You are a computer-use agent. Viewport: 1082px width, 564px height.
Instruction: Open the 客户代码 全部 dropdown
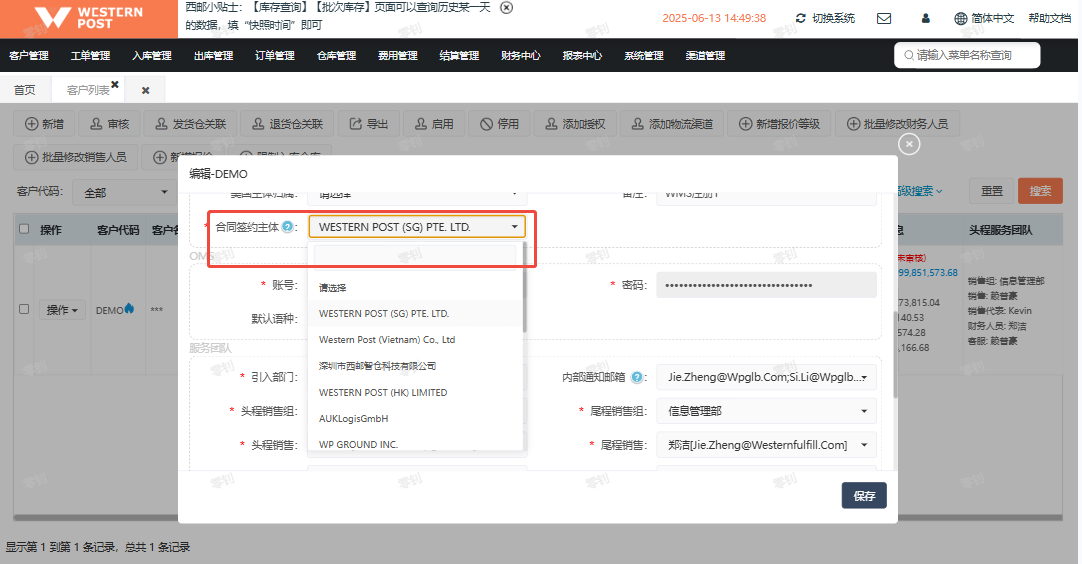click(125, 192)
